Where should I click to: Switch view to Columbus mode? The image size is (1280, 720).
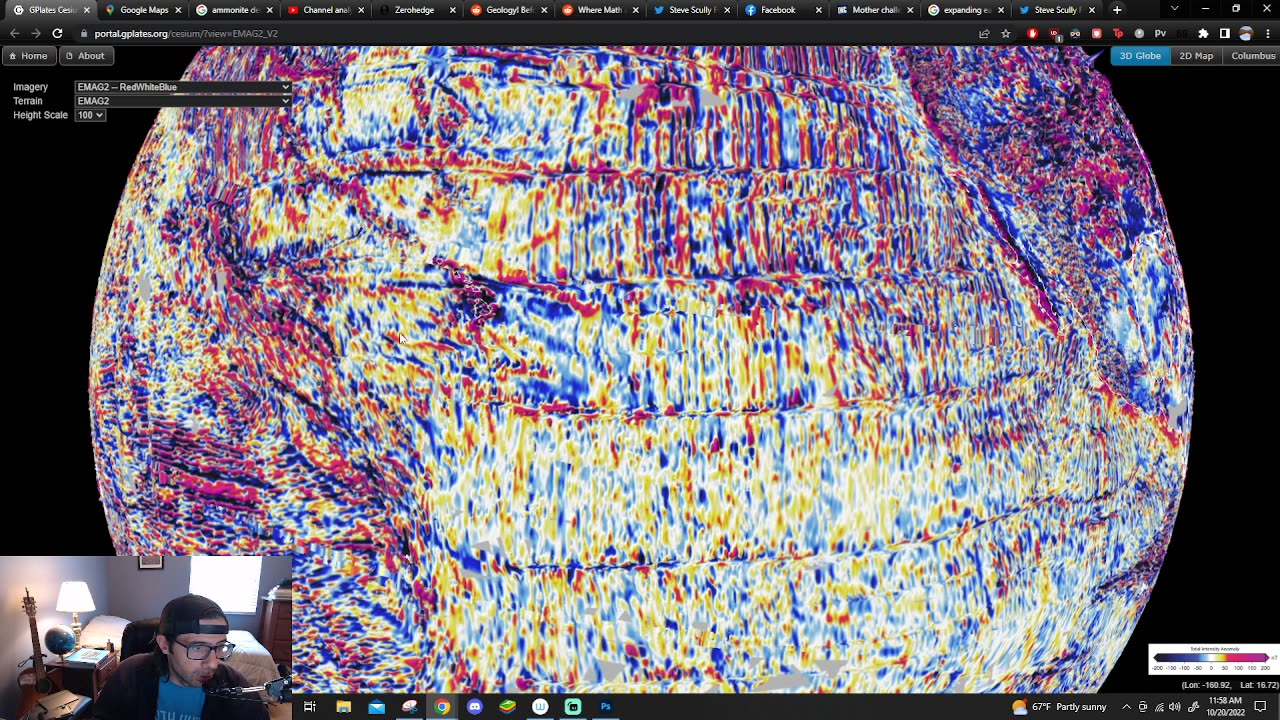pyautogui.click(x=1252, y=56)
